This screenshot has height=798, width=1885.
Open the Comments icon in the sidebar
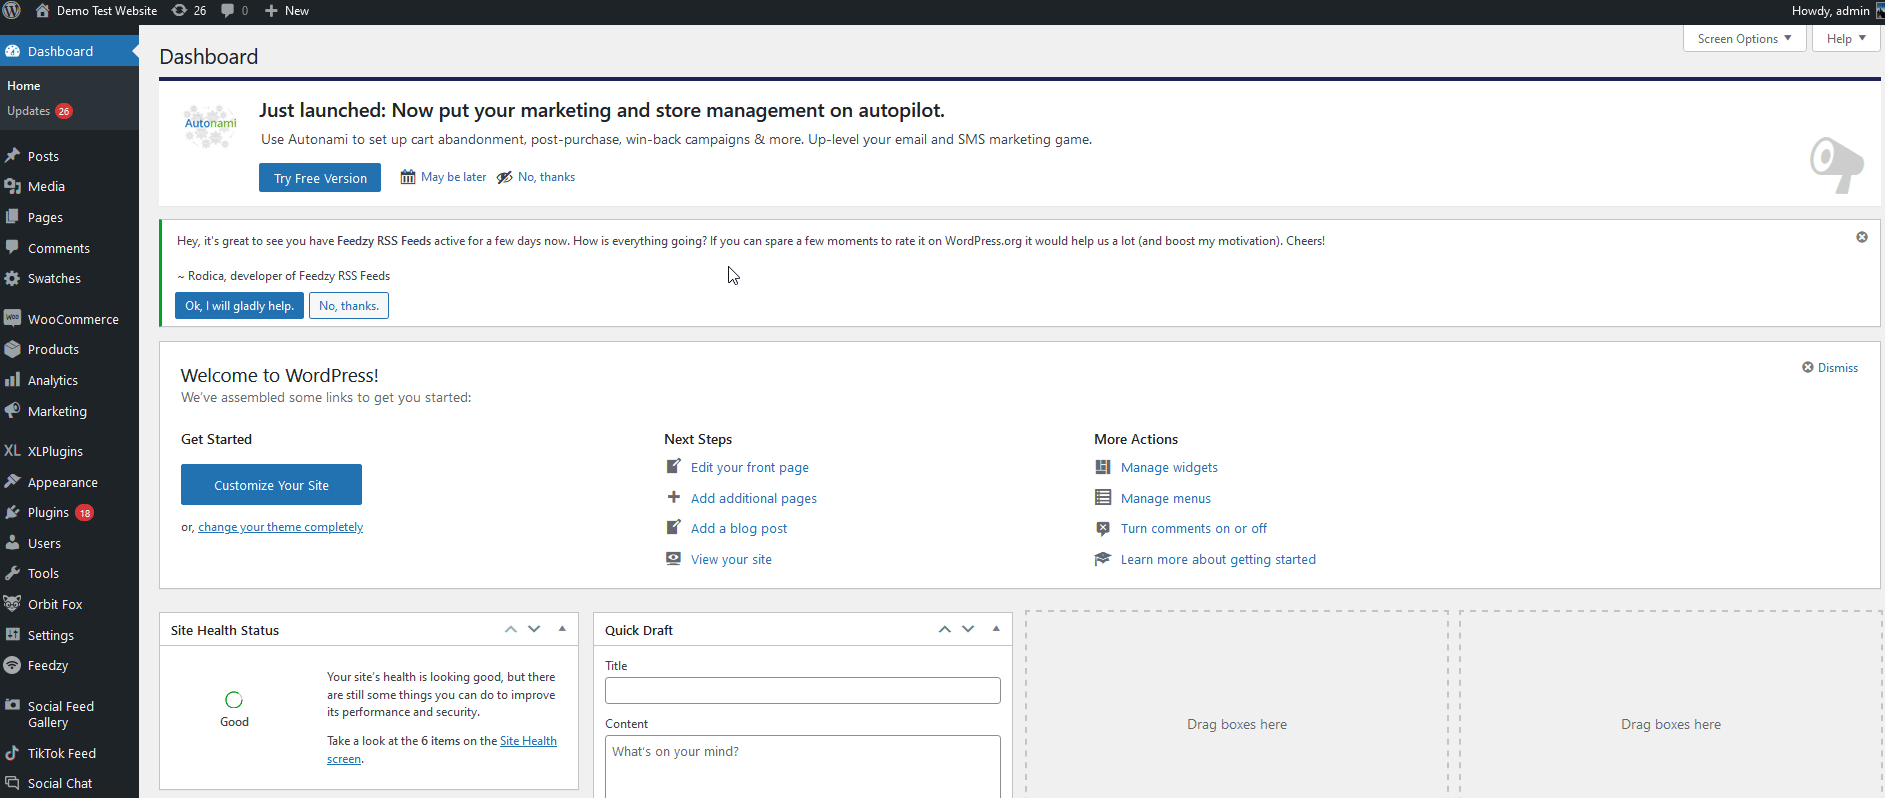point(12,248)
